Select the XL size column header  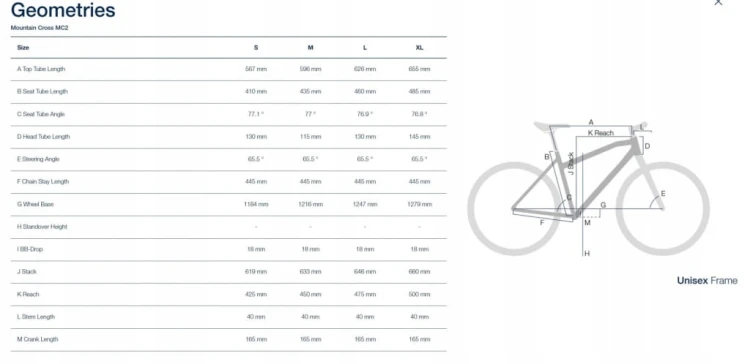[x=419, y=47]
